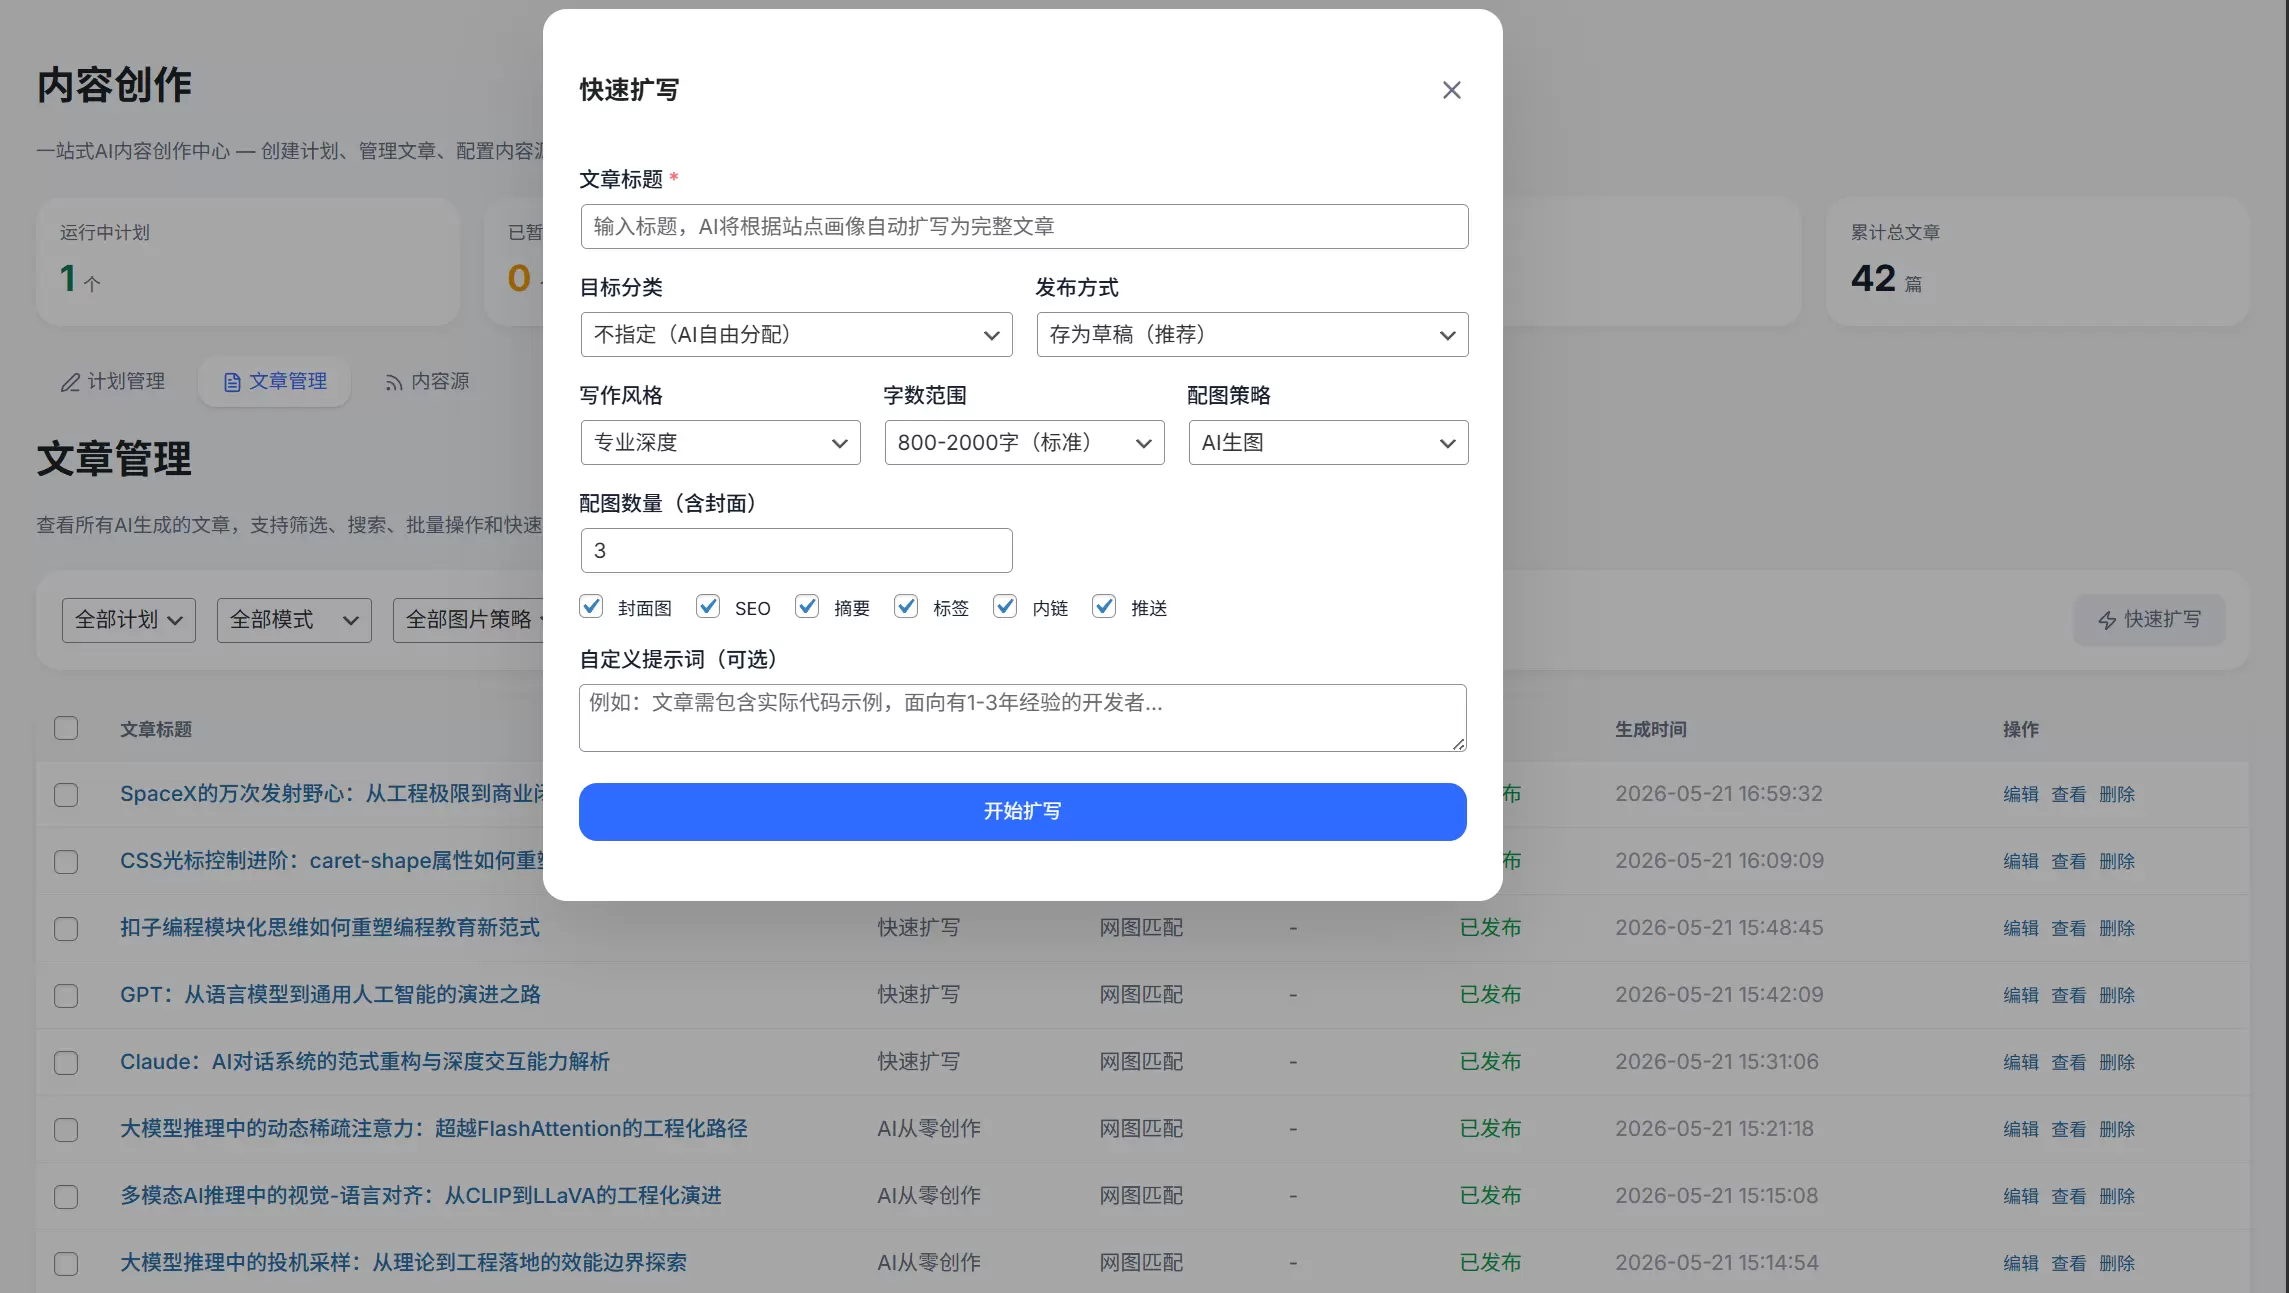Open the Claude article title link
The height and width of the screenshot is (1293, 2289).
pos(365,1062)
